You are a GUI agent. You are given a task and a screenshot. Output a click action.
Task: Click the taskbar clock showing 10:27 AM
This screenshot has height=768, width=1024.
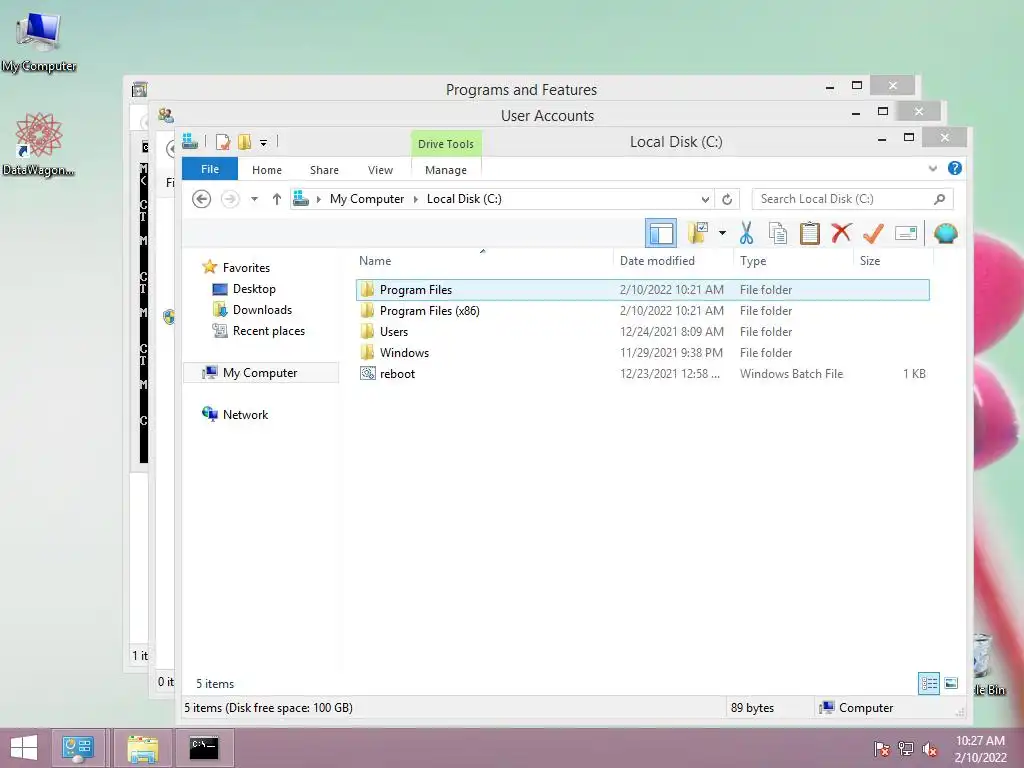tap(980, 749)
